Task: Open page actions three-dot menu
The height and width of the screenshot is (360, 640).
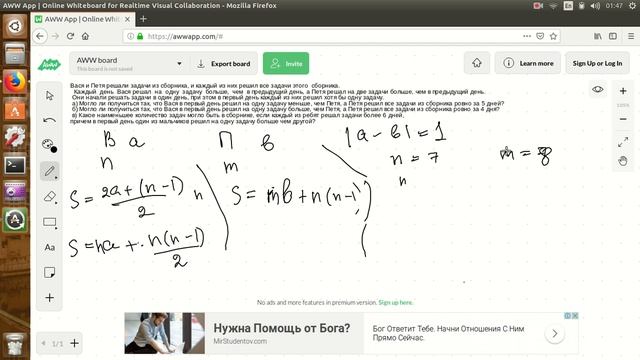Action: coord(527,36)
